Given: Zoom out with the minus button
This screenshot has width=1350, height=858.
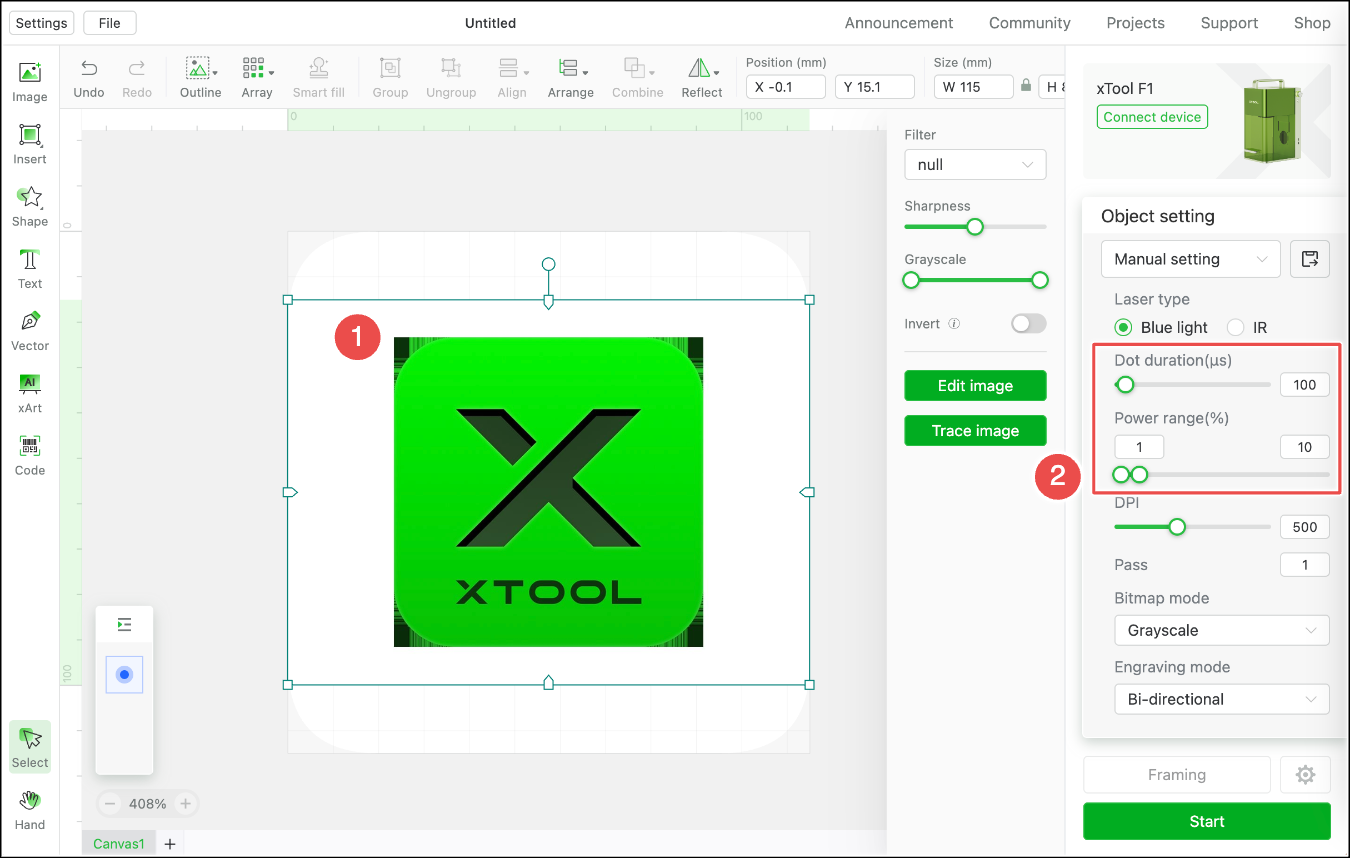Looking at the screenshot, I should point(111,803).
